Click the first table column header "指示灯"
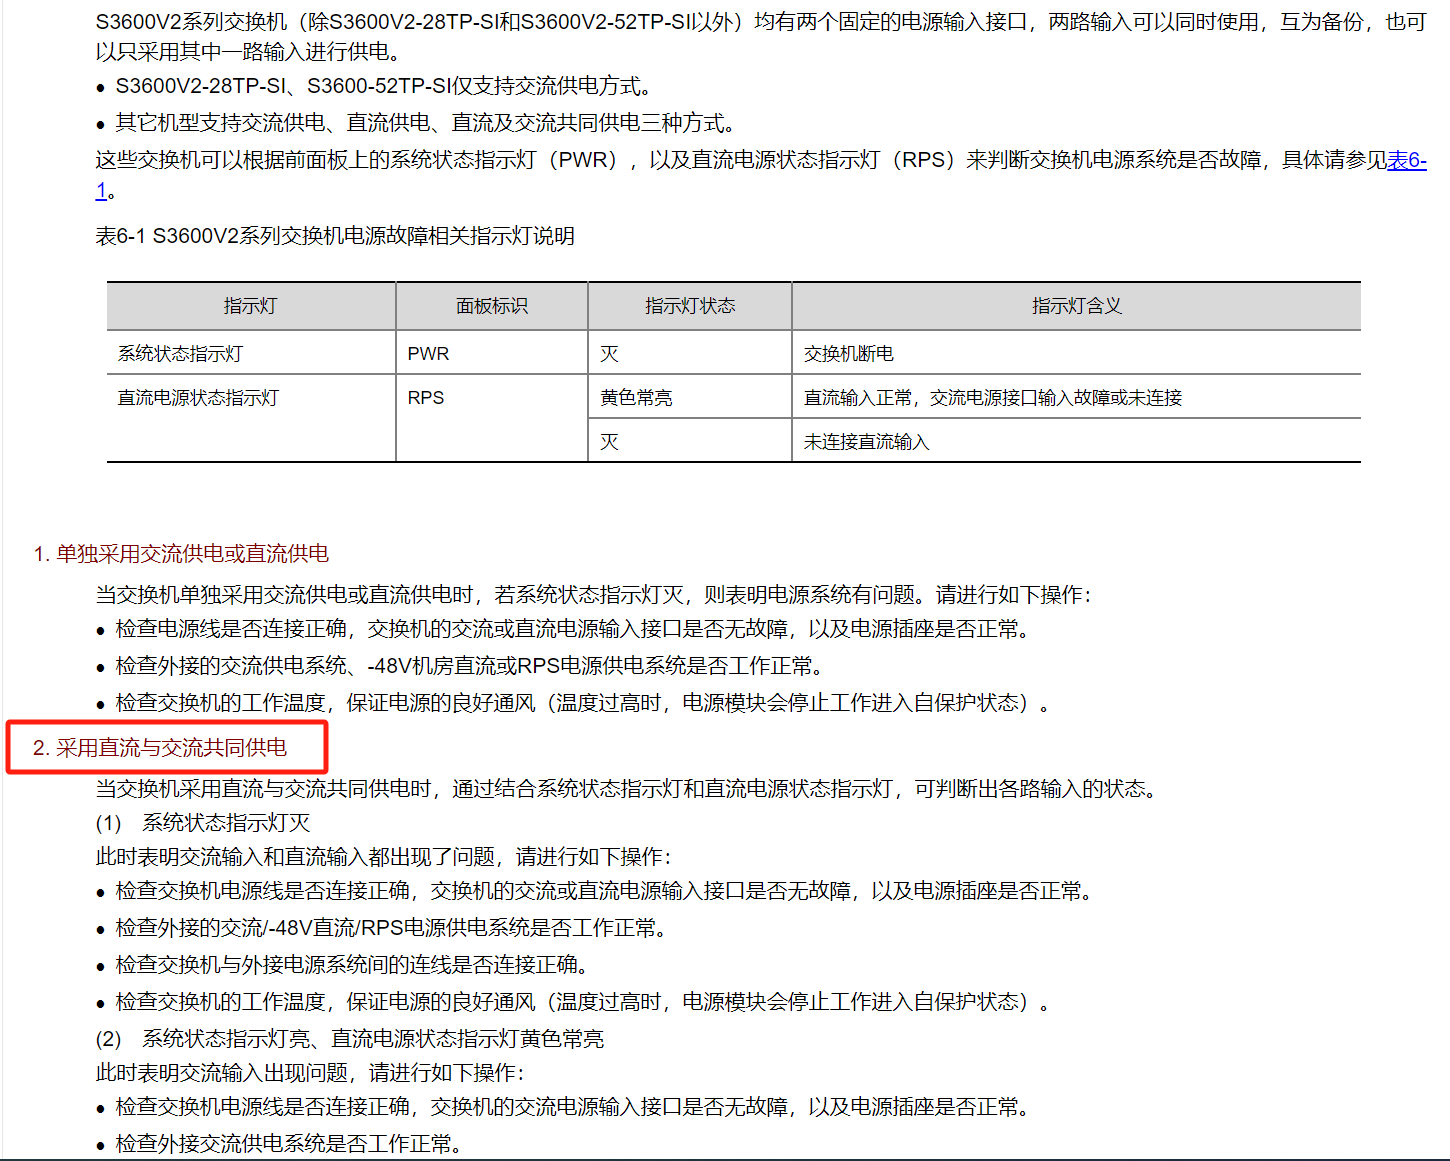1450x1161 pixels. point(250,306)
